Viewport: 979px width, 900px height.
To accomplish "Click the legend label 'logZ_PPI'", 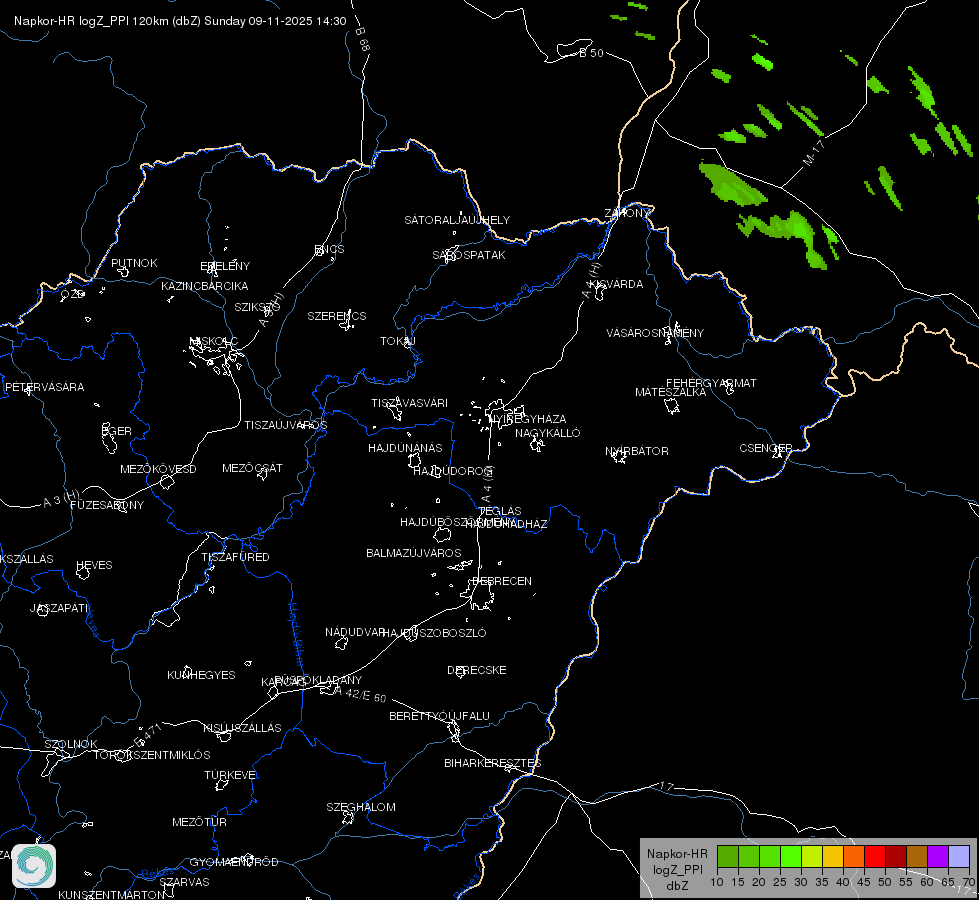I will point(677,869).
